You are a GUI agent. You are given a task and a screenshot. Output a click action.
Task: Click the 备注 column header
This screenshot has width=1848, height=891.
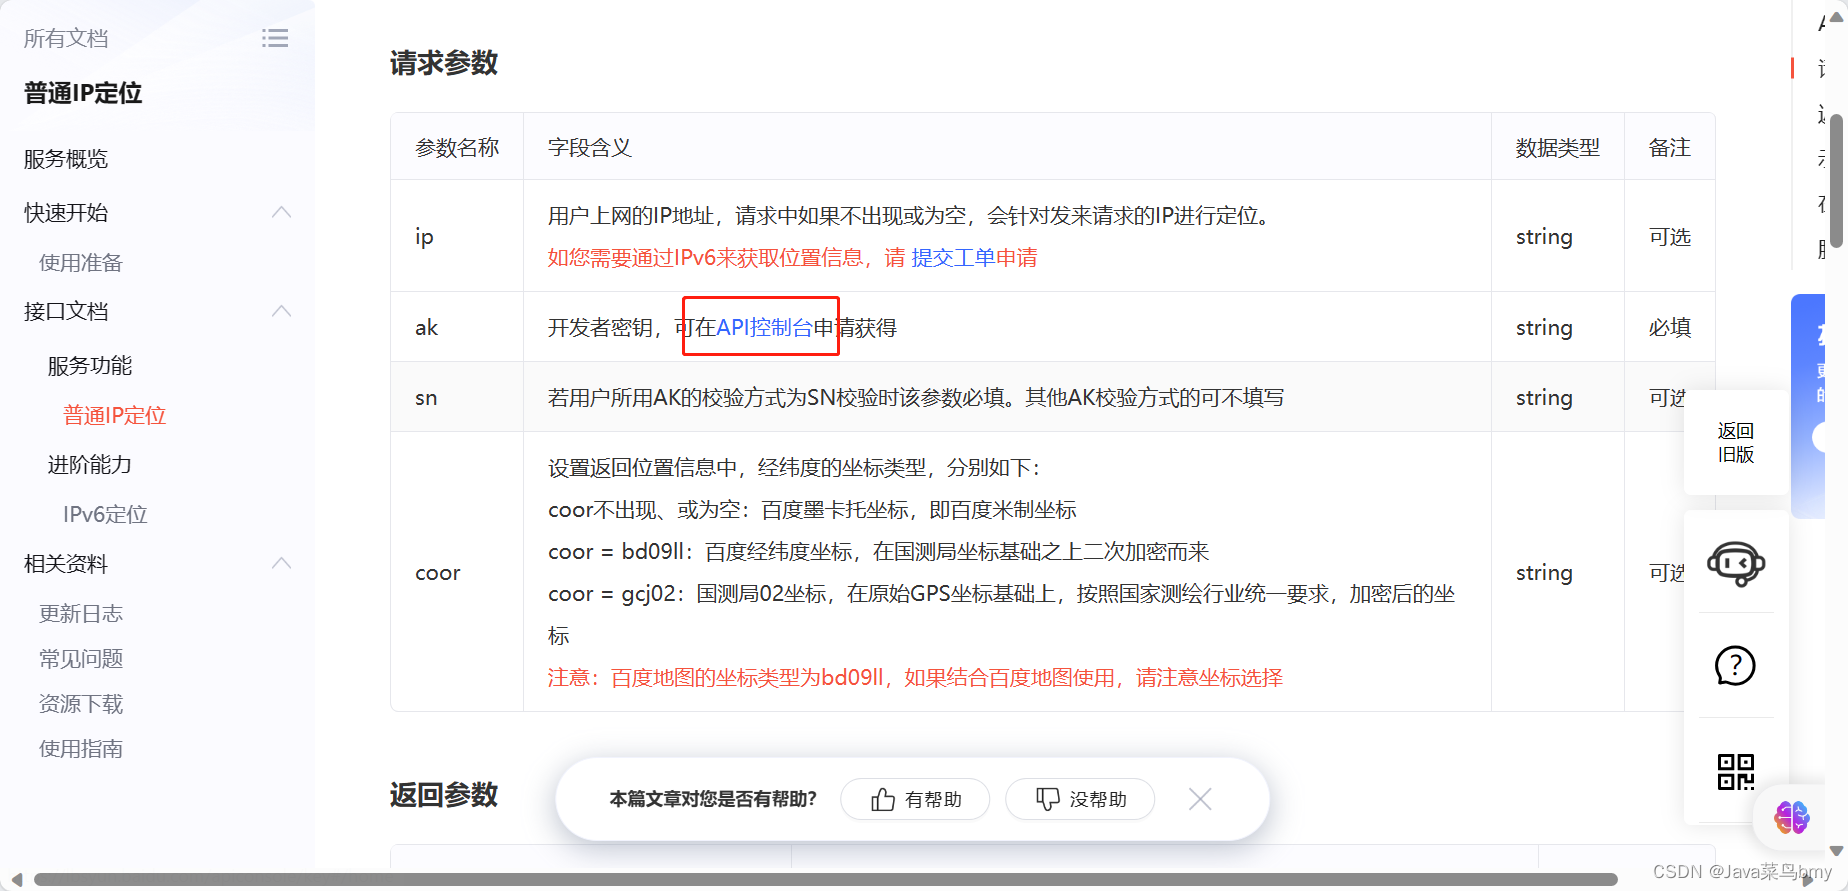[1670, 148]
